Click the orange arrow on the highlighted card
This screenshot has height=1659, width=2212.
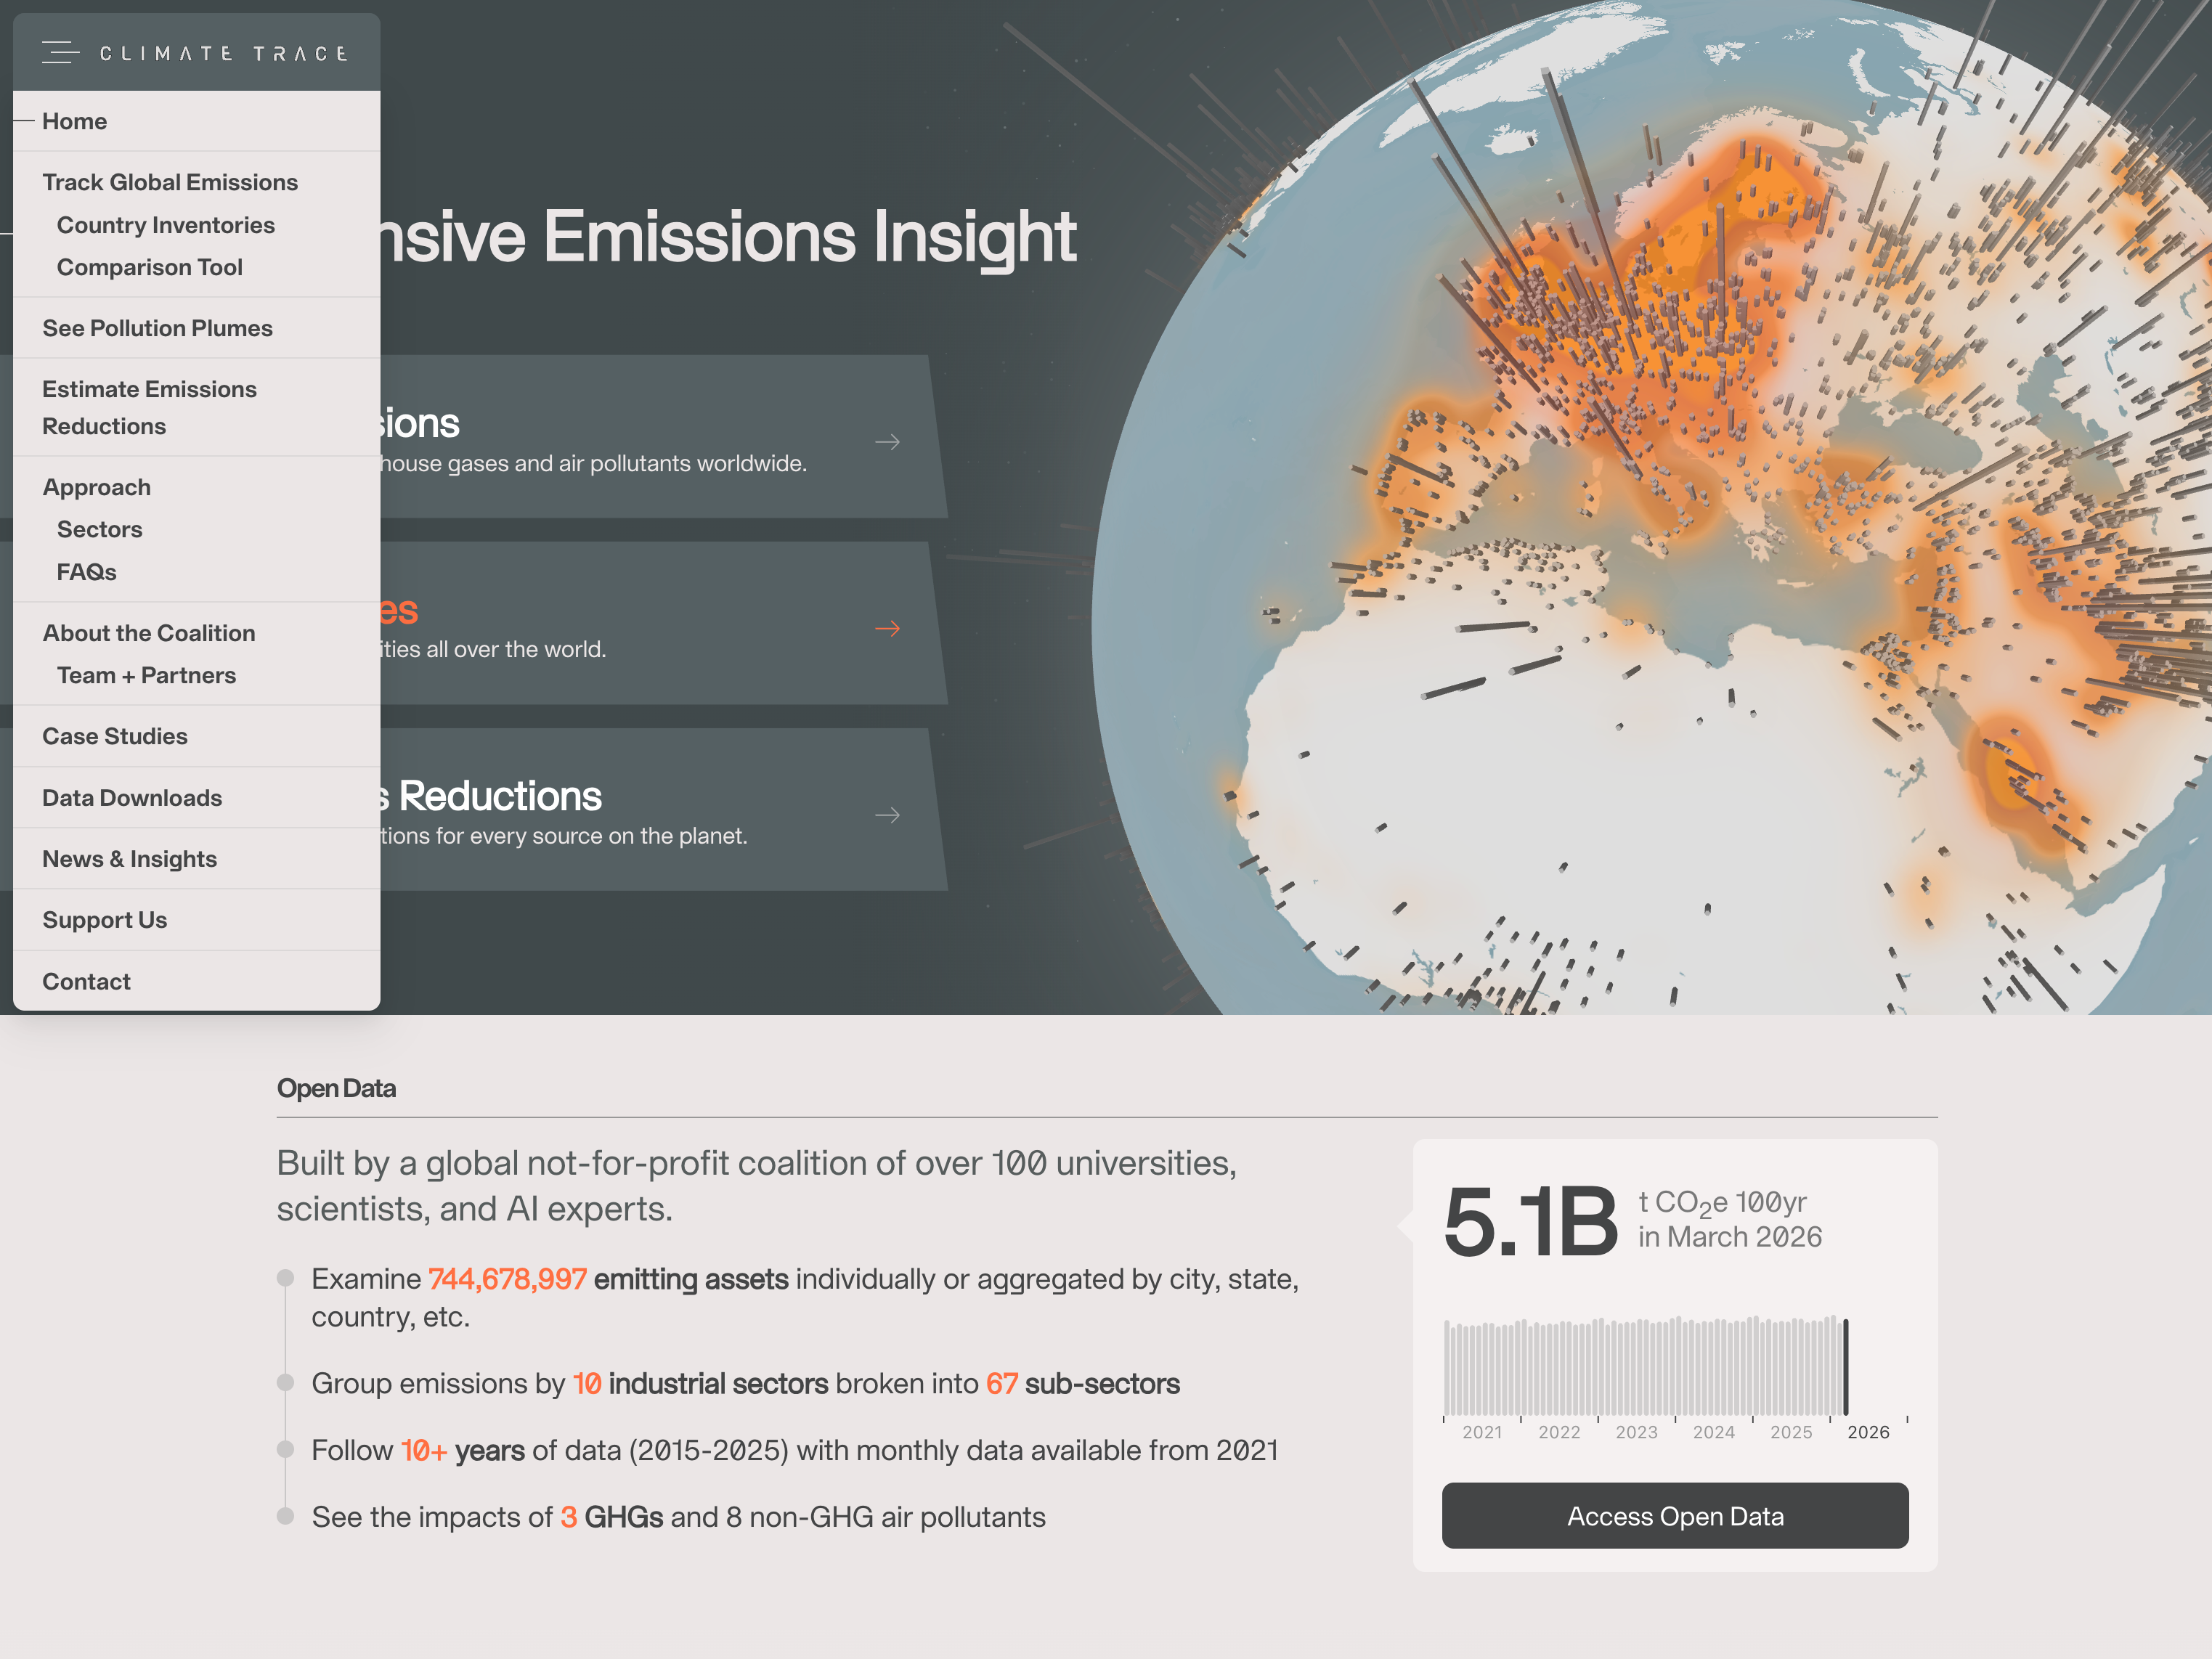887,628
